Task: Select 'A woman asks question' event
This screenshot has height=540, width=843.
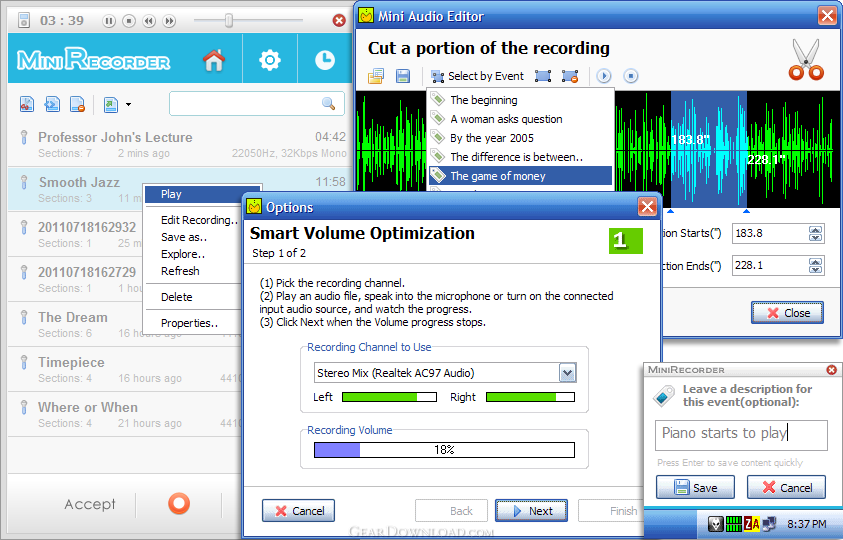Action: click(x=520, y=119)
